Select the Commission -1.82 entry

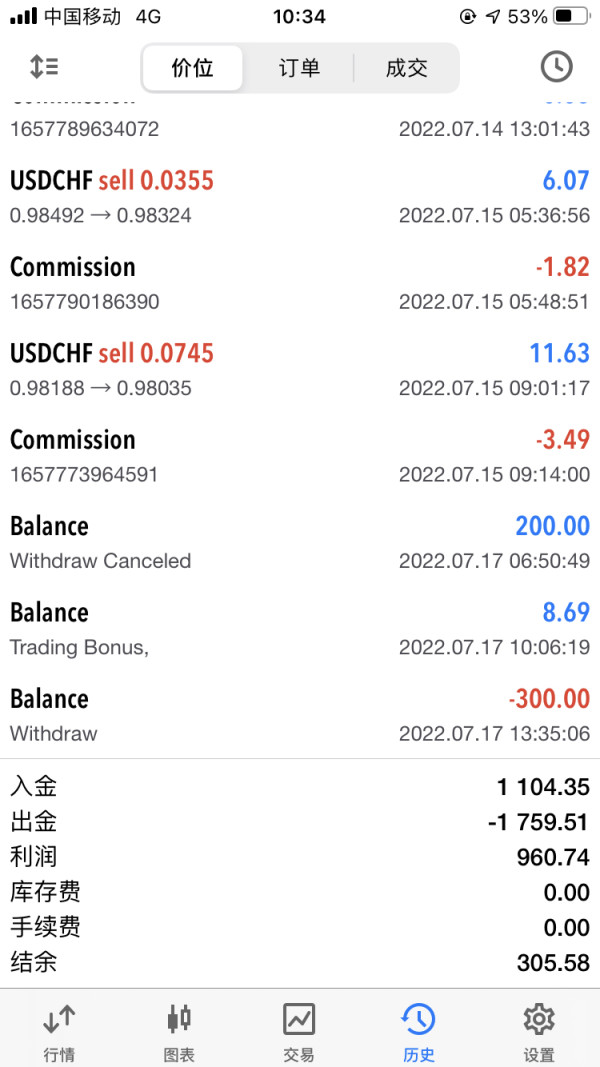click(300, 283)
